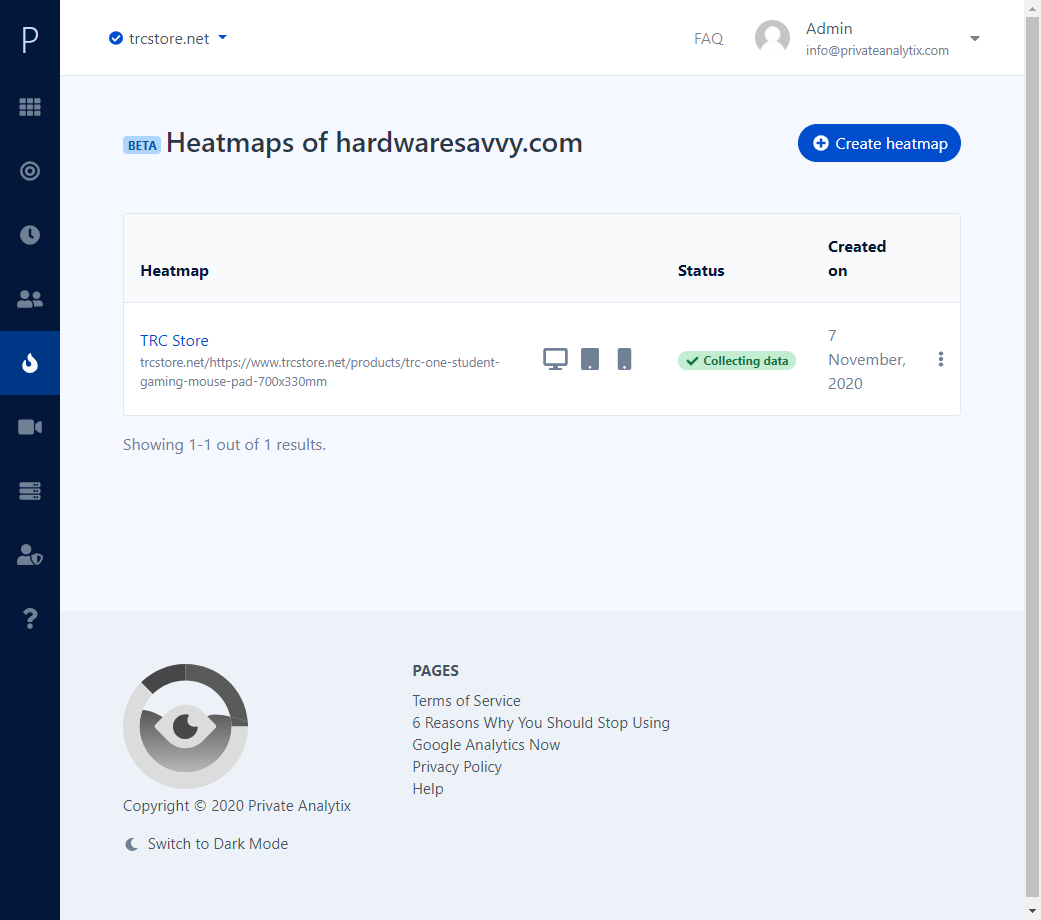1041x920 pixels.
Task: Open the dashboard grid icon in sidebar
Action: point(30,107)
